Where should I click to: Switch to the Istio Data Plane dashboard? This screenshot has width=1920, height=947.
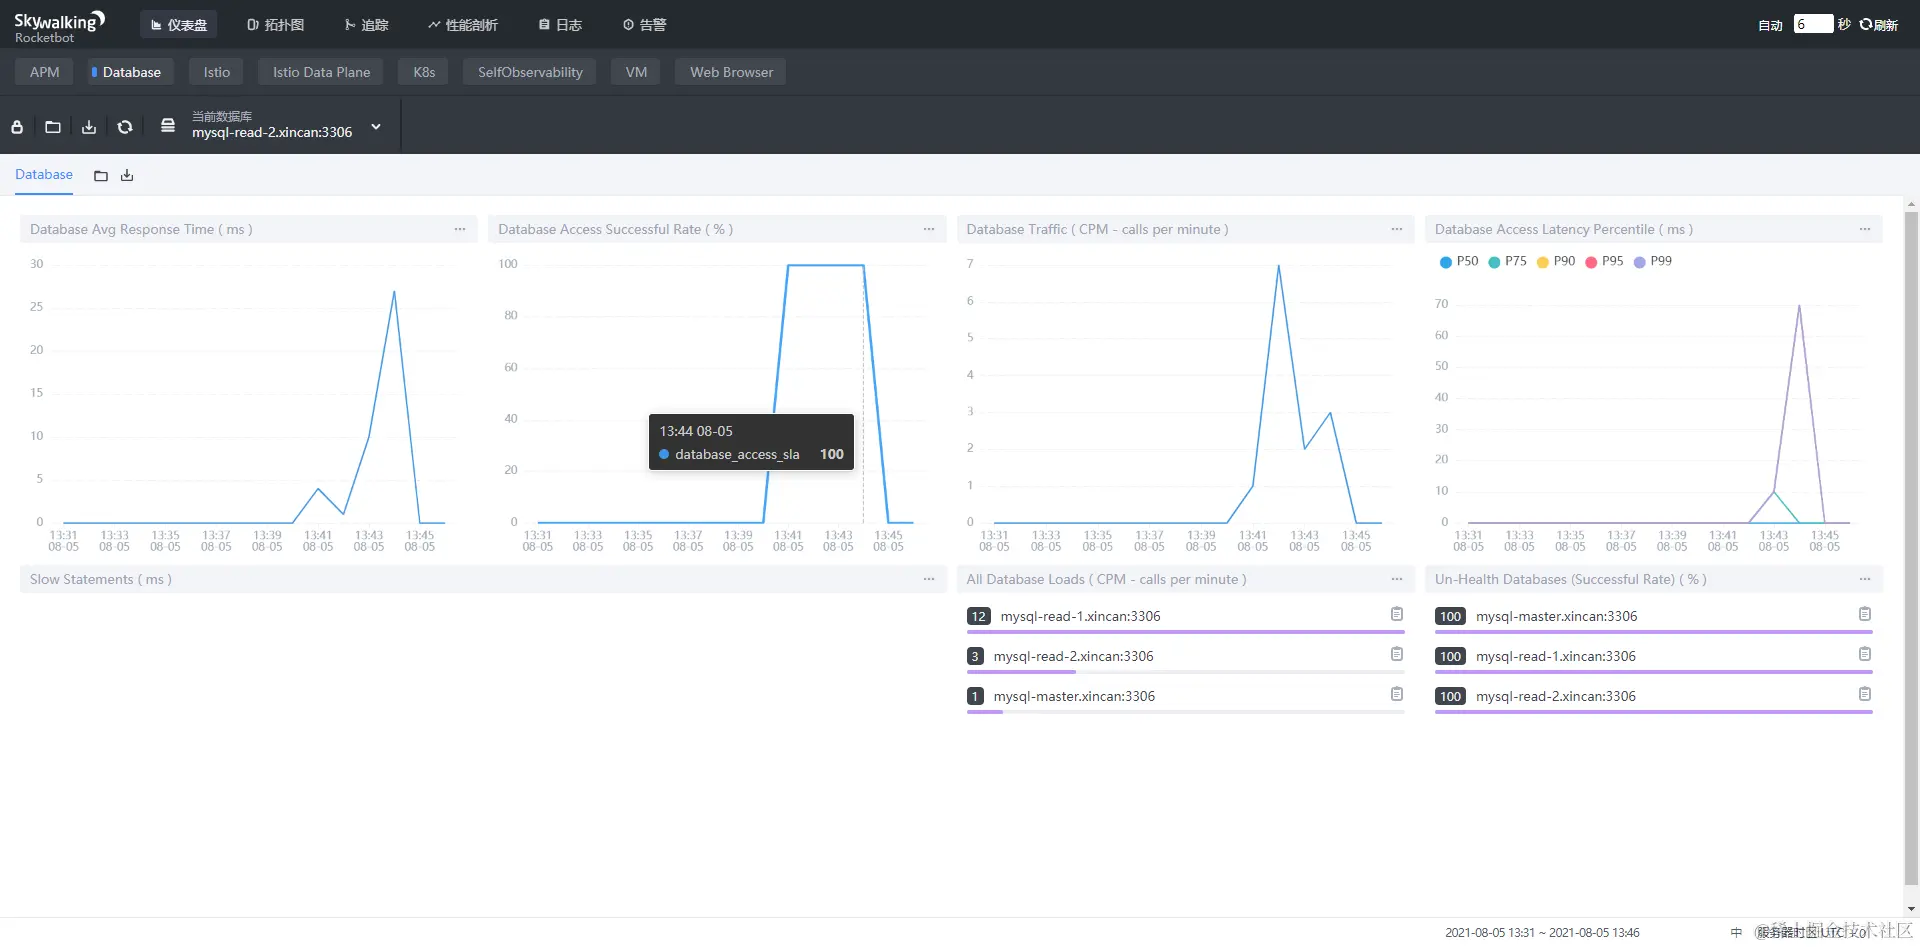(x=321, y=72)
